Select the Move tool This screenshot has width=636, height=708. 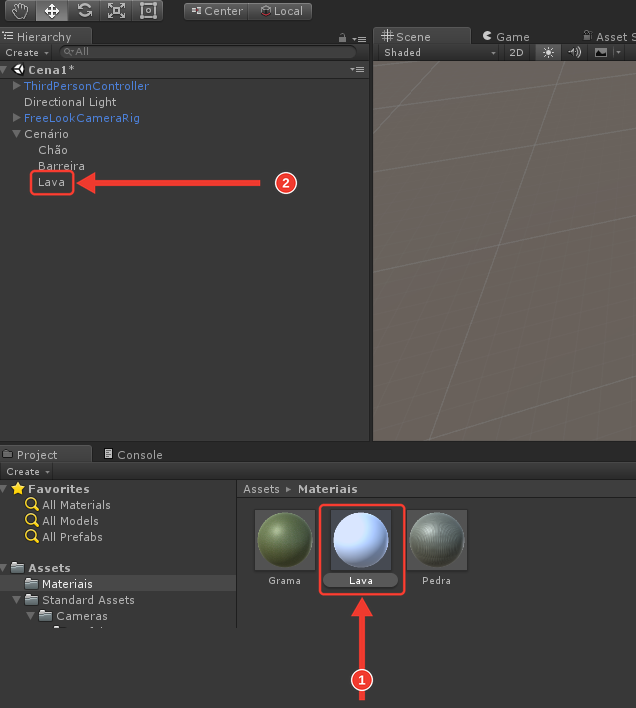pos(52,11)
